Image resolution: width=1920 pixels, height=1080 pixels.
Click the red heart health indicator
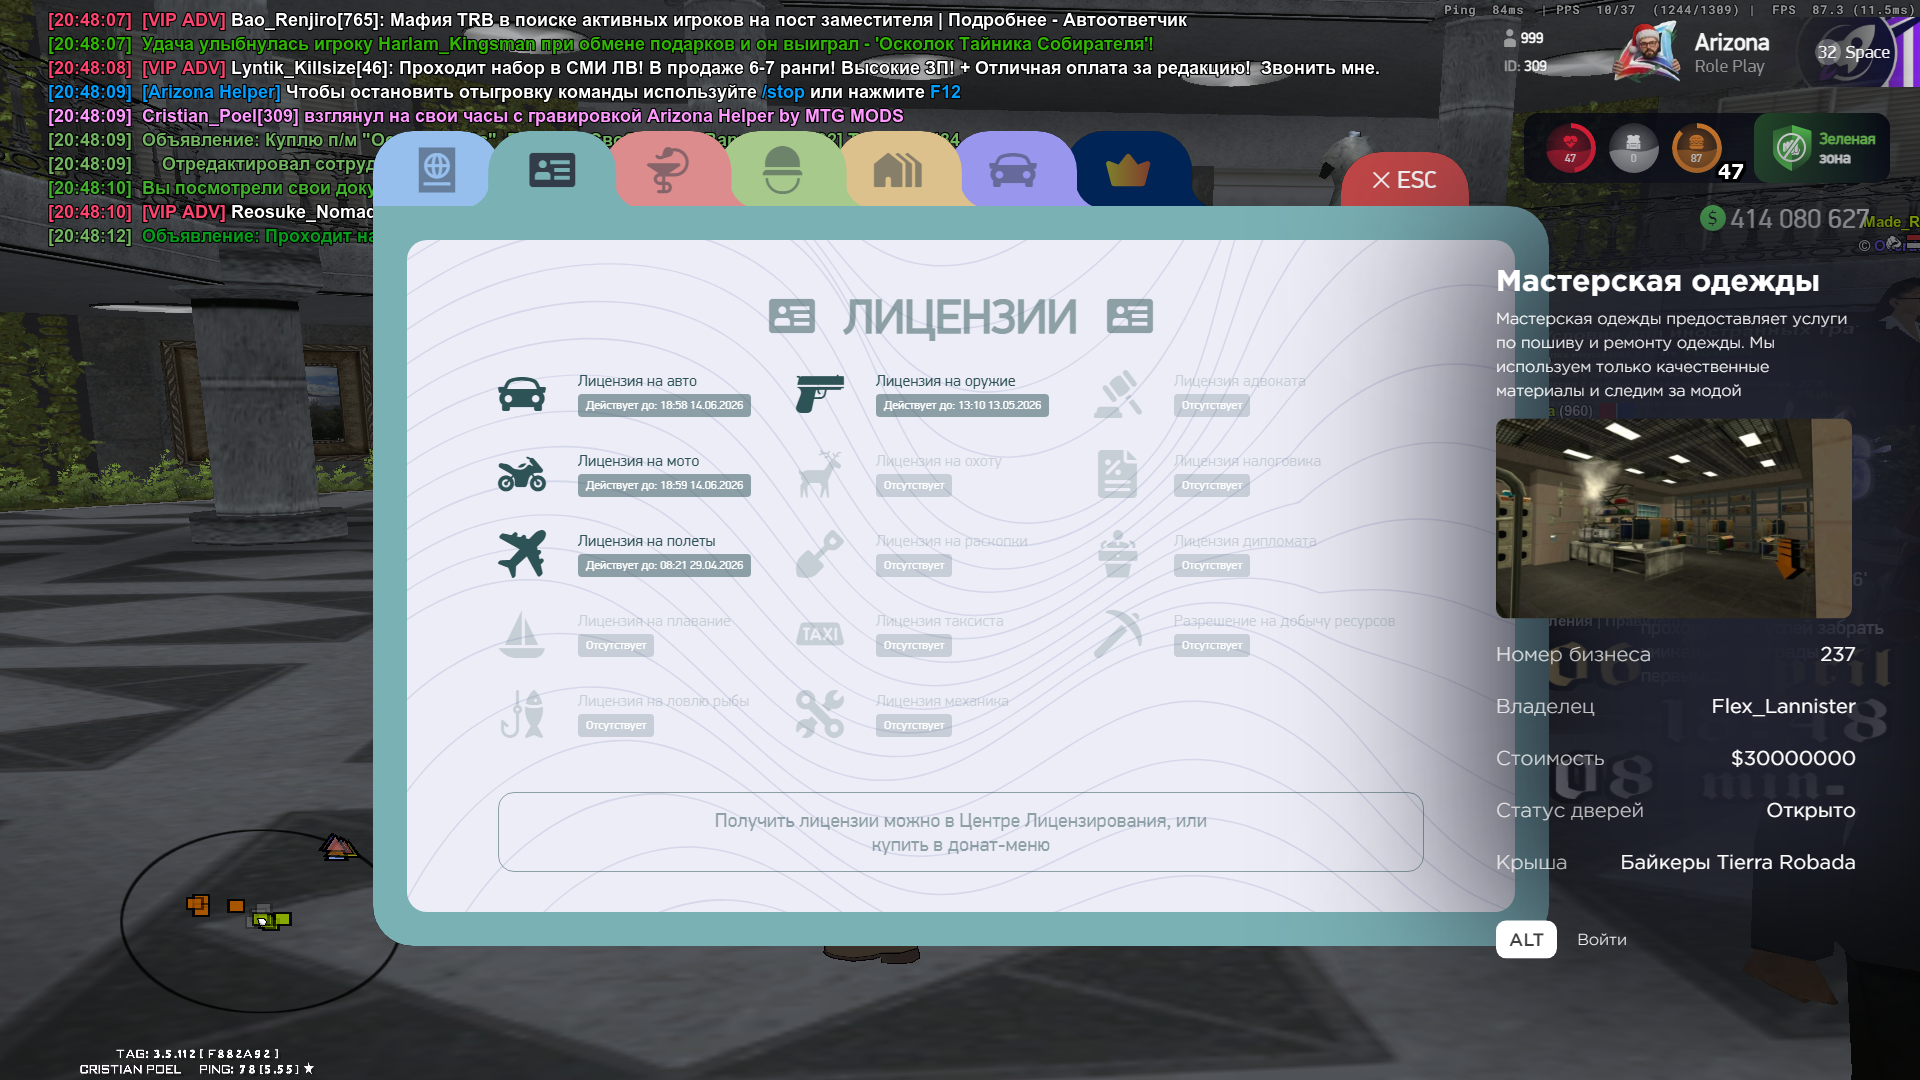click(x=1570, y=148)
